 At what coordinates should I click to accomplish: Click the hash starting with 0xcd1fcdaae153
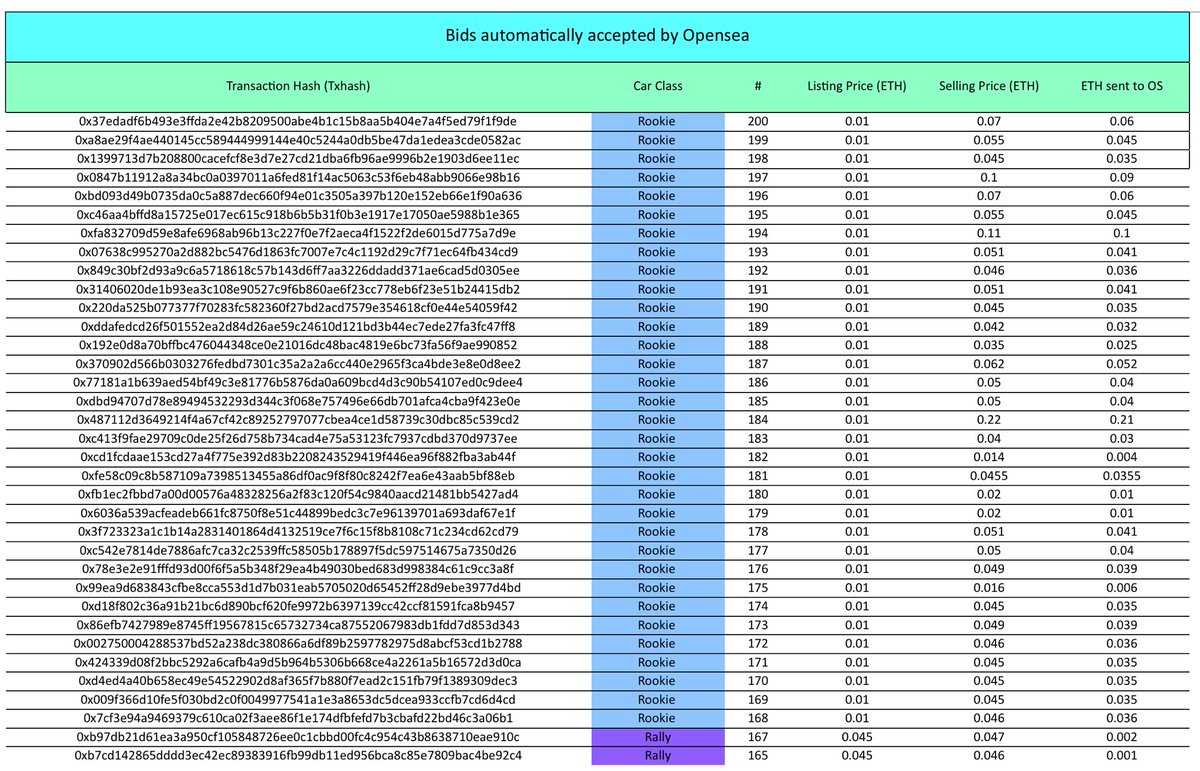[298, 457]
